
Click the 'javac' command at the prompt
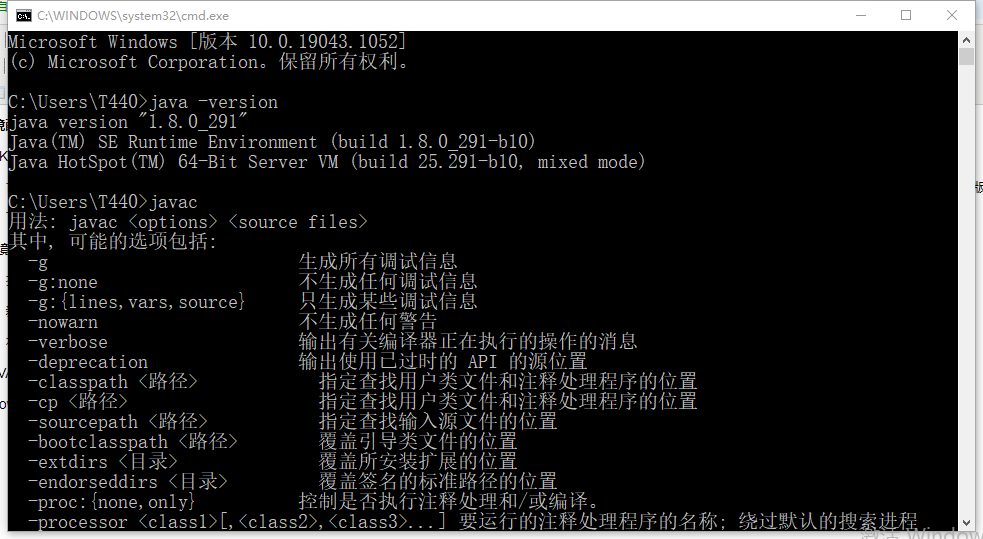tap(174, 202)
